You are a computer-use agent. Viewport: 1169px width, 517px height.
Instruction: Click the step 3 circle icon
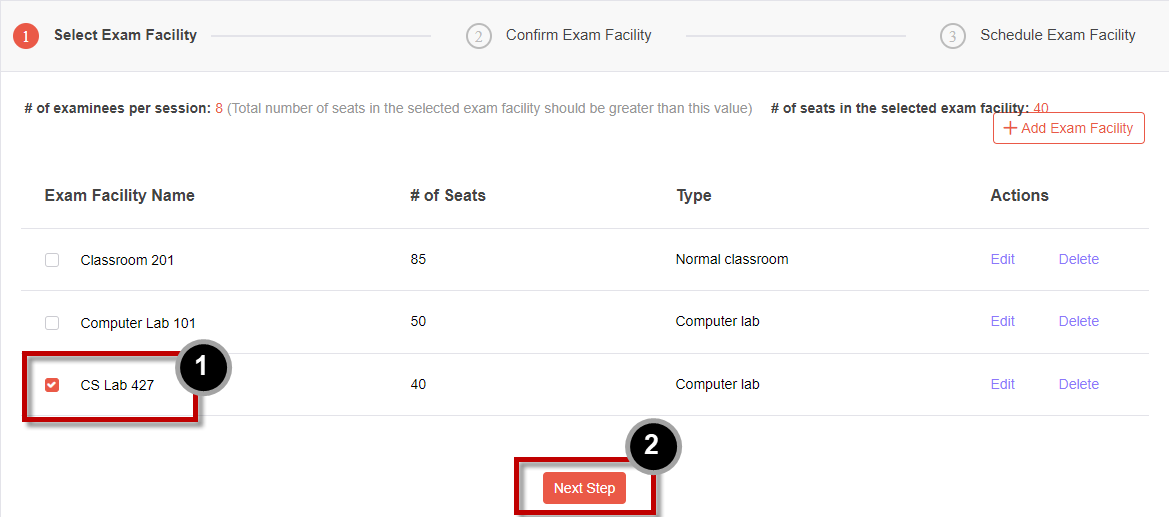pos(953,36)
